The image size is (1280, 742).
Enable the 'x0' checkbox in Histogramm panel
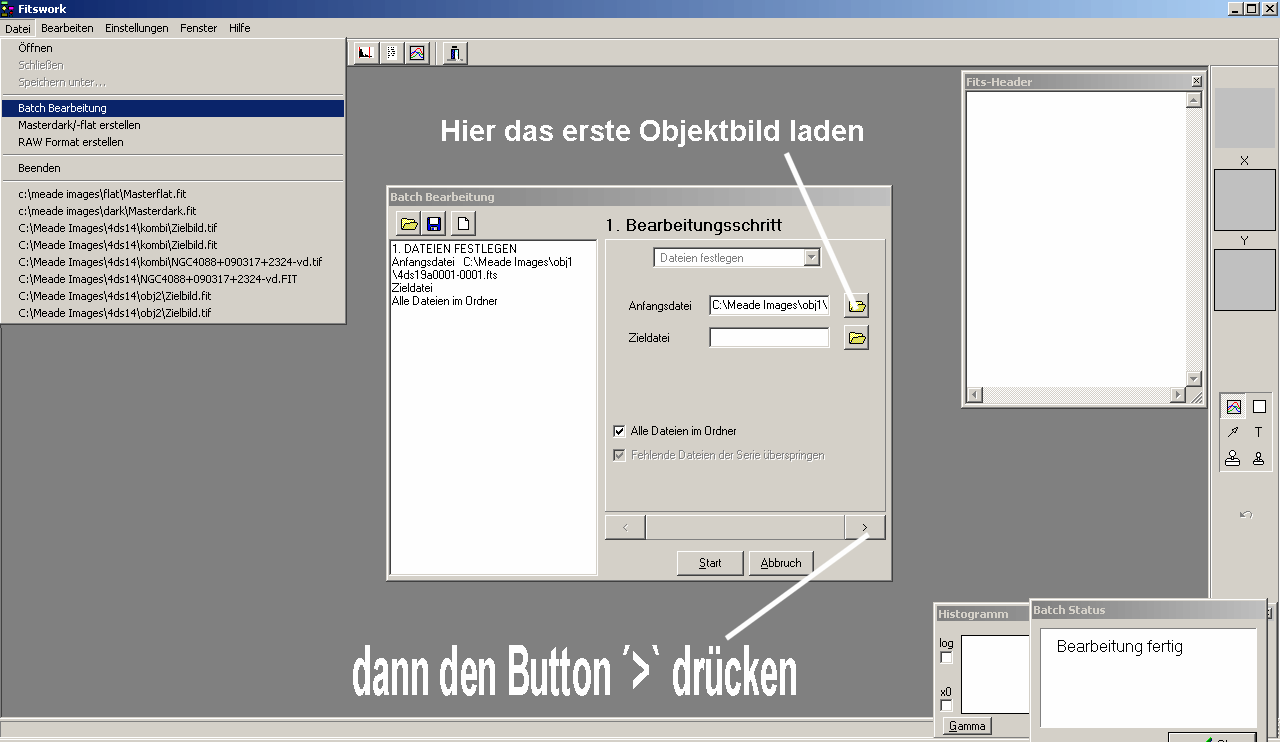coord(947,706)
